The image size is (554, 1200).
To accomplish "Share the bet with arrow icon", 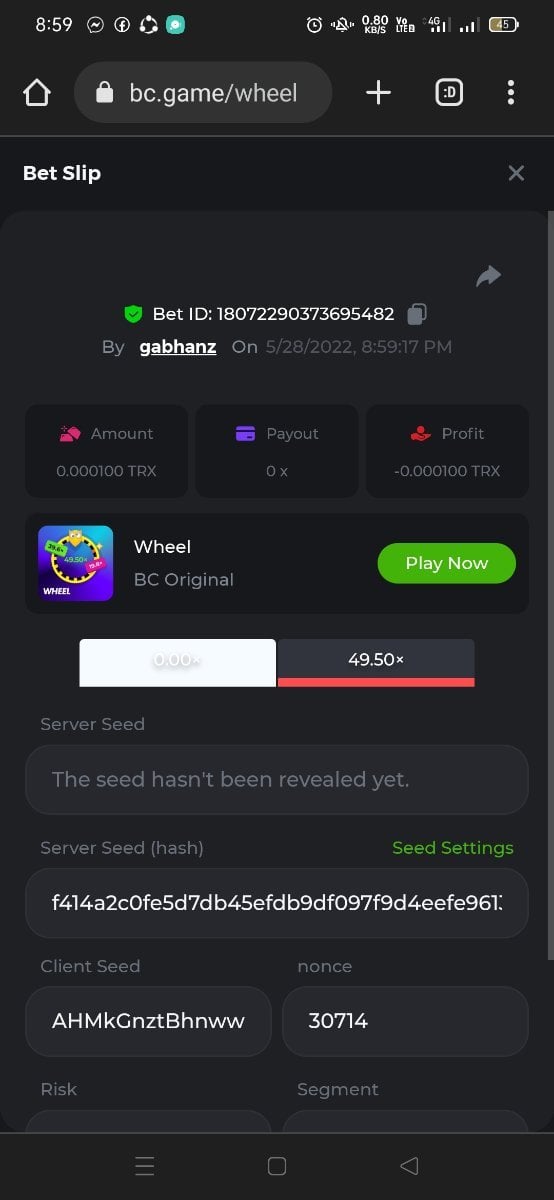I will tap(488, 276).
